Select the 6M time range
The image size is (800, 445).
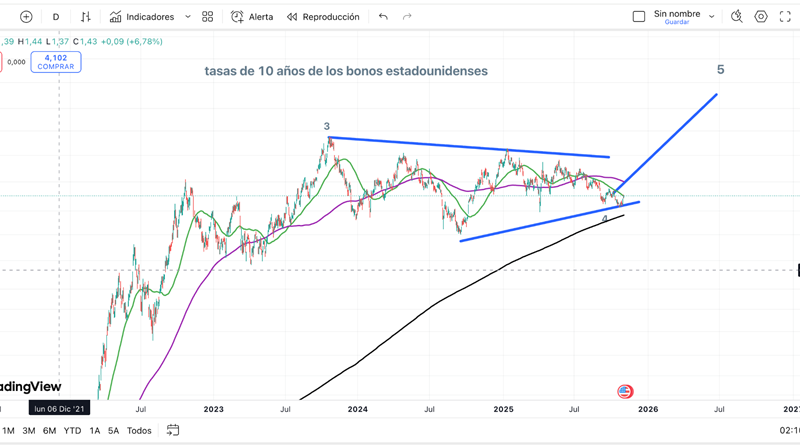click(49, 431)
